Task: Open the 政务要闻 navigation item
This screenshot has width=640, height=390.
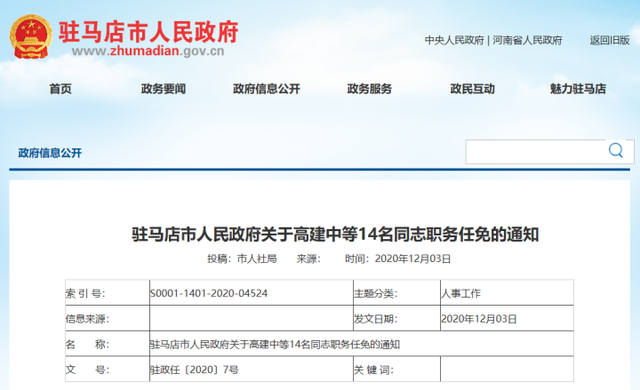Action: click(x=163, y=89)
